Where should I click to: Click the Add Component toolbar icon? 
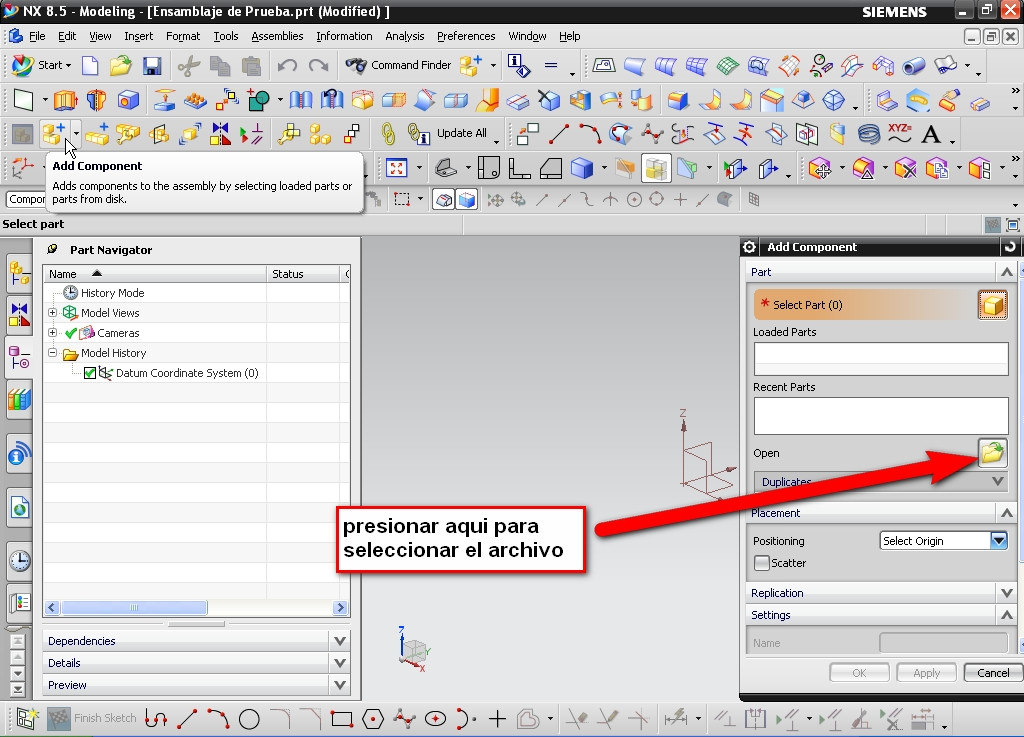point(53,133)
